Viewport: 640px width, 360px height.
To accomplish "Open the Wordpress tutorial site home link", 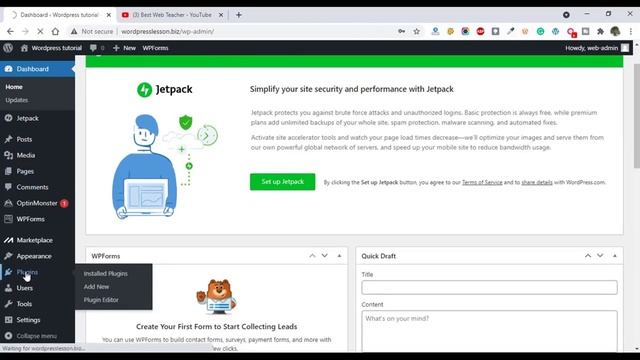I will (x=51, y=48).
